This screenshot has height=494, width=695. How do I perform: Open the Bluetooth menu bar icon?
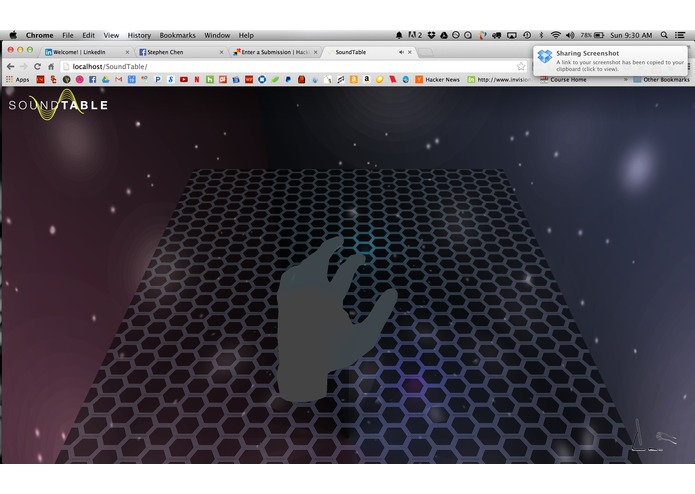(541, 35)
